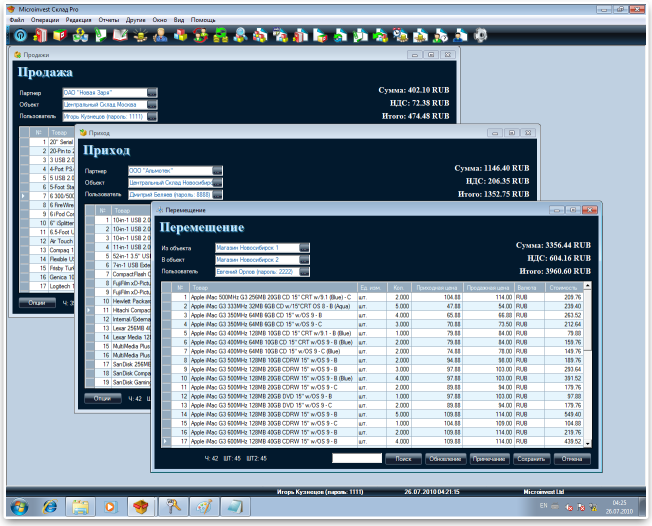
Task: Click the Microinvest red box taskbar icon
Action: point(141,507)
